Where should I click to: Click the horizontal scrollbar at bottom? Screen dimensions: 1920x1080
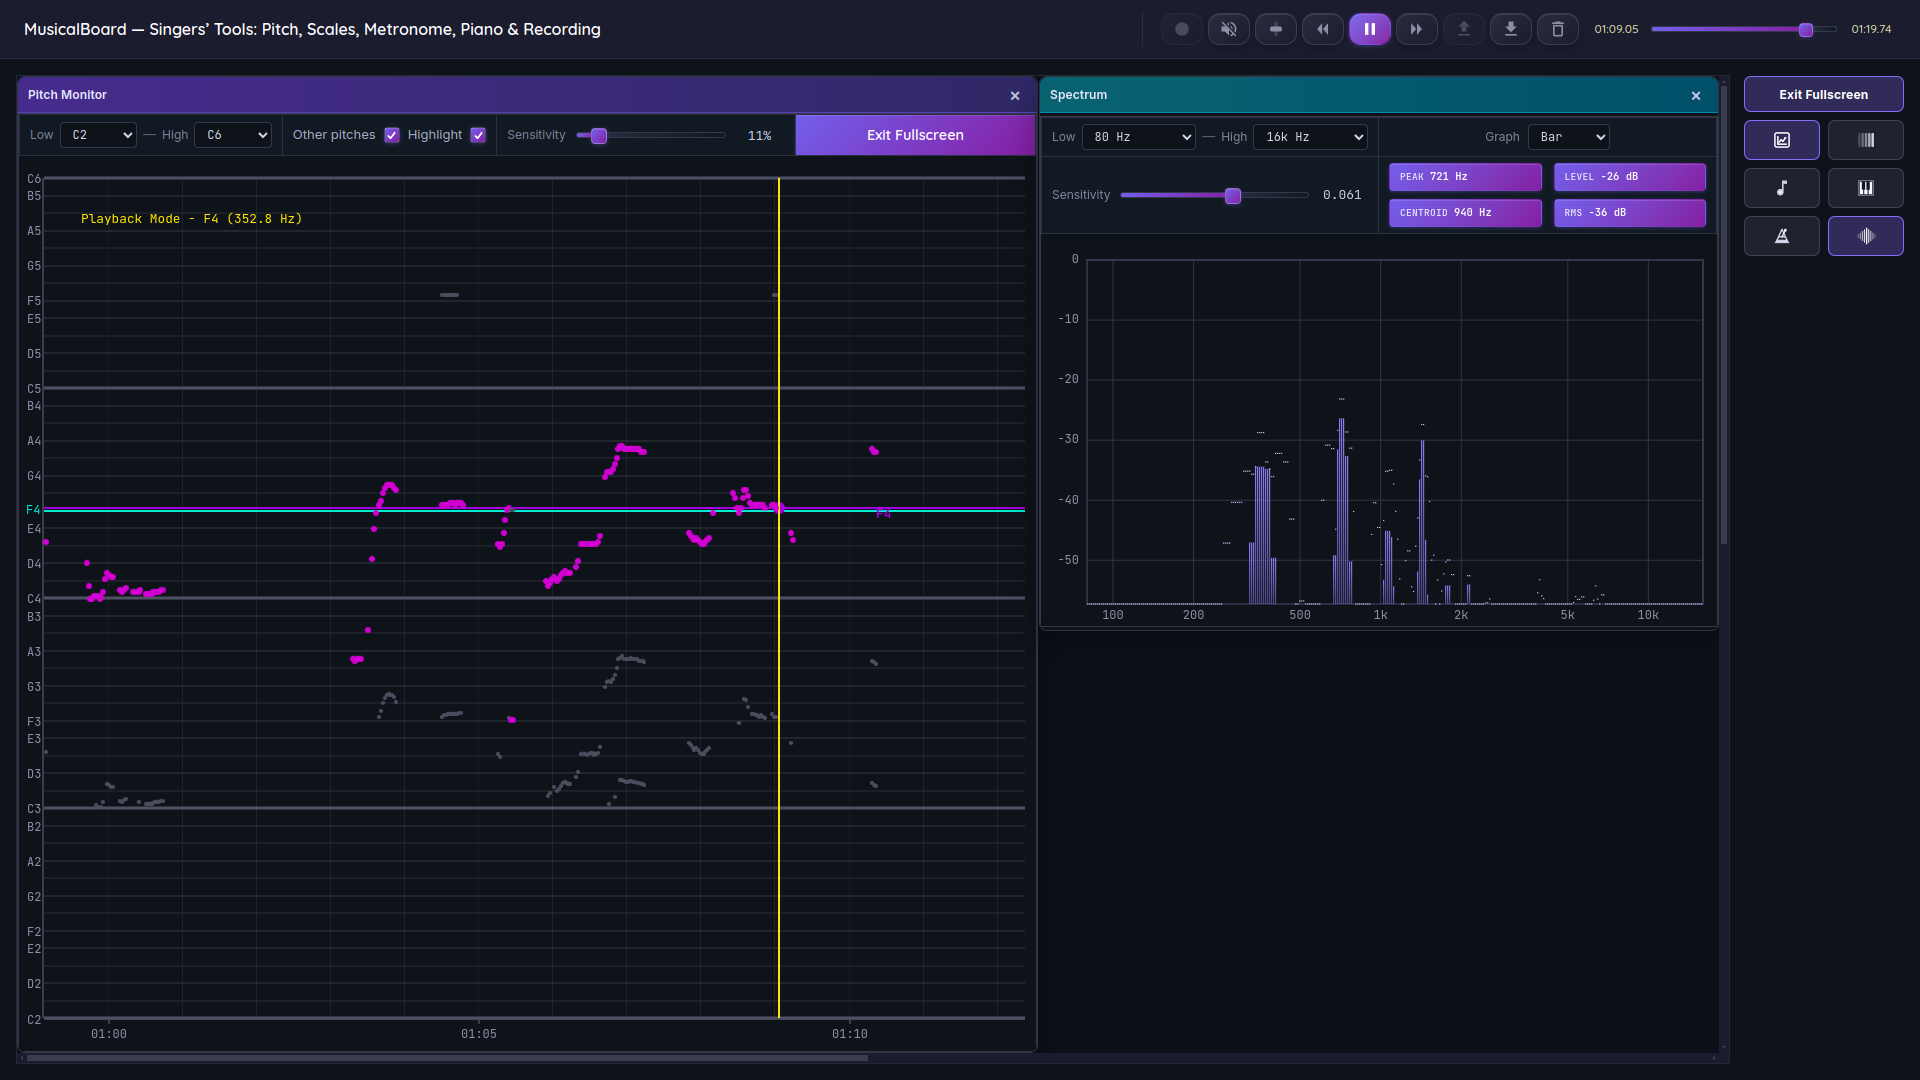click(x=447, y=1057)
